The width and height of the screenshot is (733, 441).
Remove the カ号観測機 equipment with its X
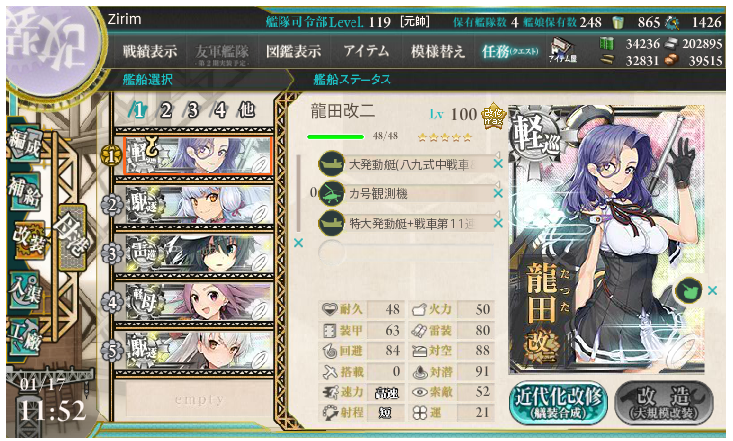pos(498,193)
